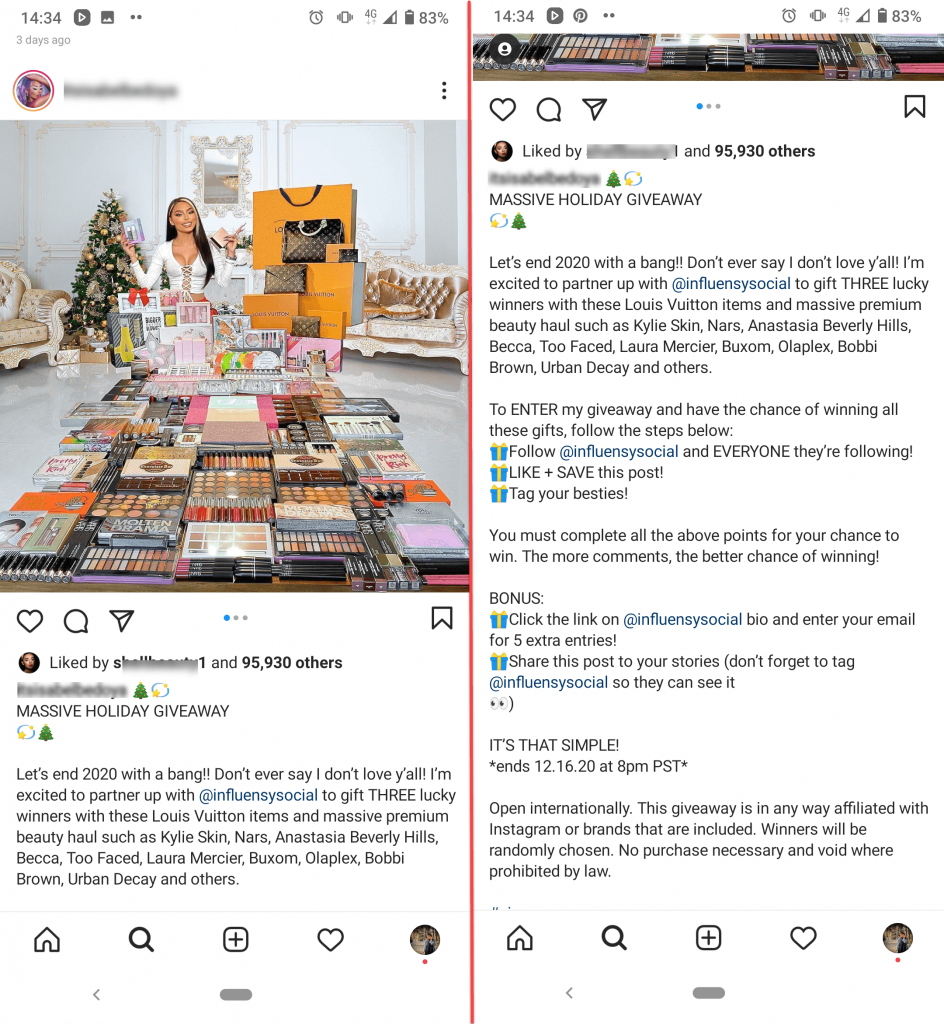Open the three-dot post options menu
Screen dimensions: 944x1024
(x=444, y=90)
